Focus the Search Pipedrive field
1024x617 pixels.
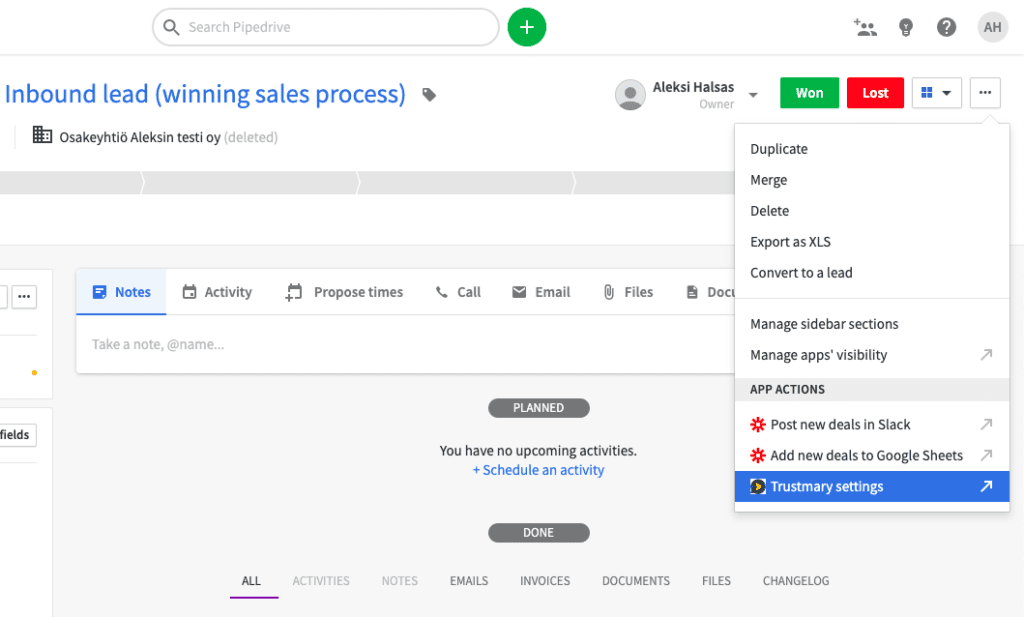pyautogui.click(x=326, y=27)
